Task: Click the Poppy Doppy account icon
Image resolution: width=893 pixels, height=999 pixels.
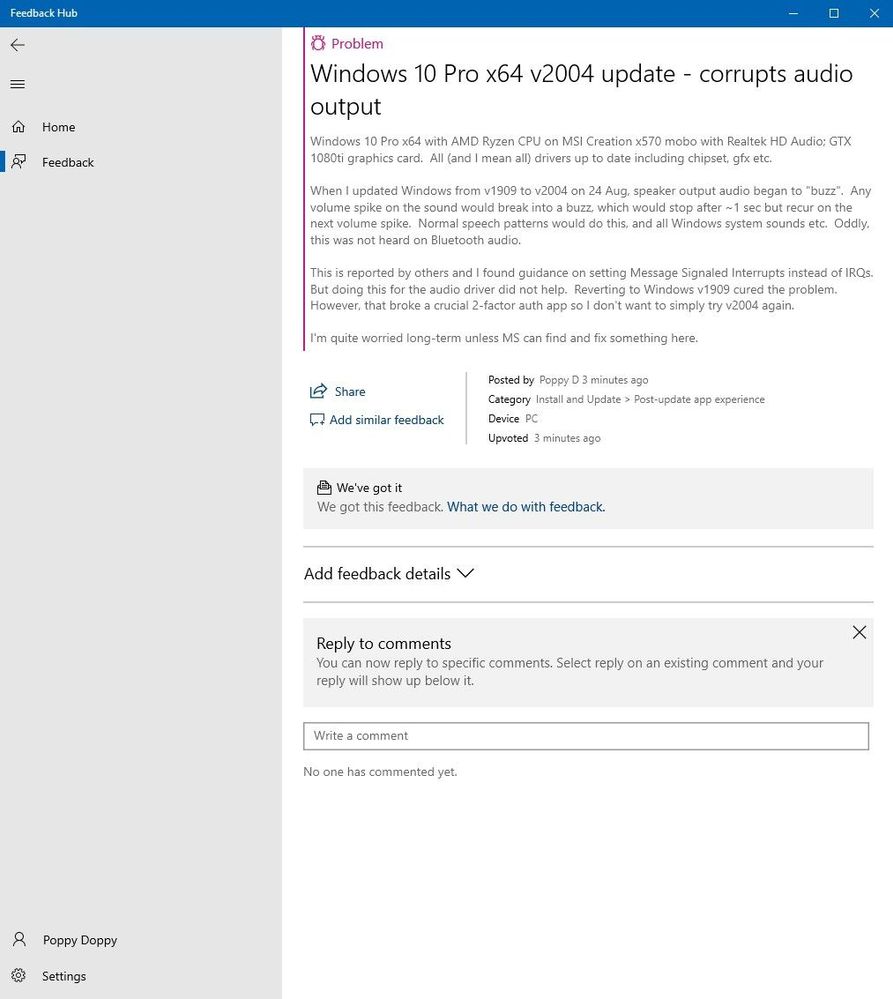Action: (19, 940)
